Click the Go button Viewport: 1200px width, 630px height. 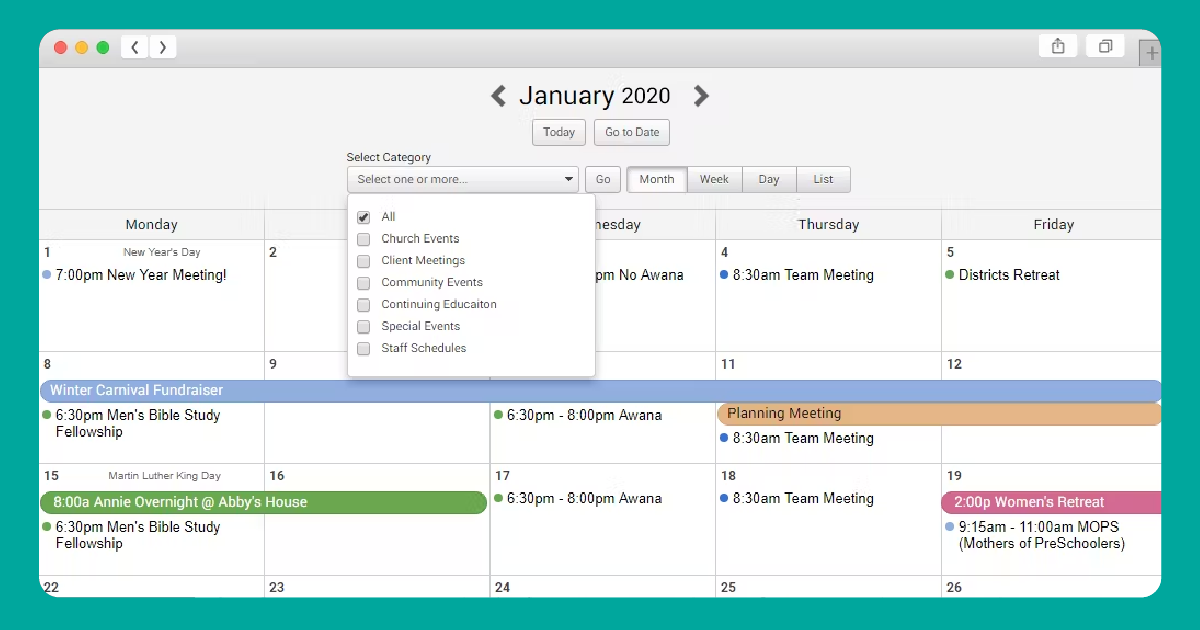click(603, 179)
